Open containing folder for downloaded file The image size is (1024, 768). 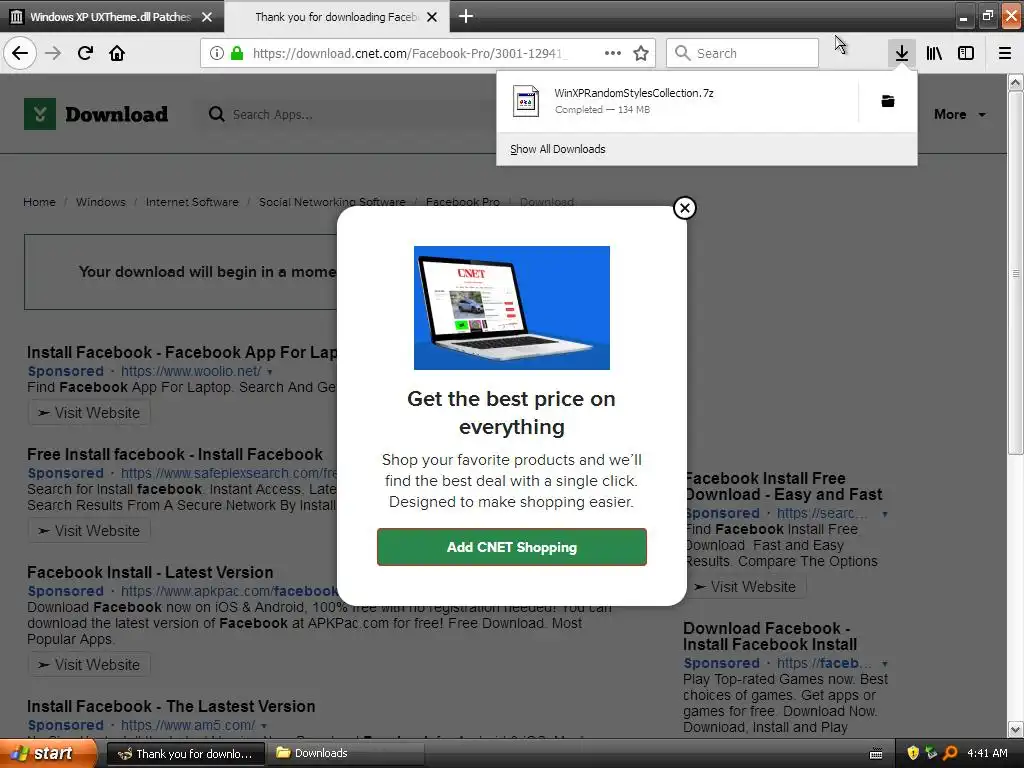click(x=888, y=101)
